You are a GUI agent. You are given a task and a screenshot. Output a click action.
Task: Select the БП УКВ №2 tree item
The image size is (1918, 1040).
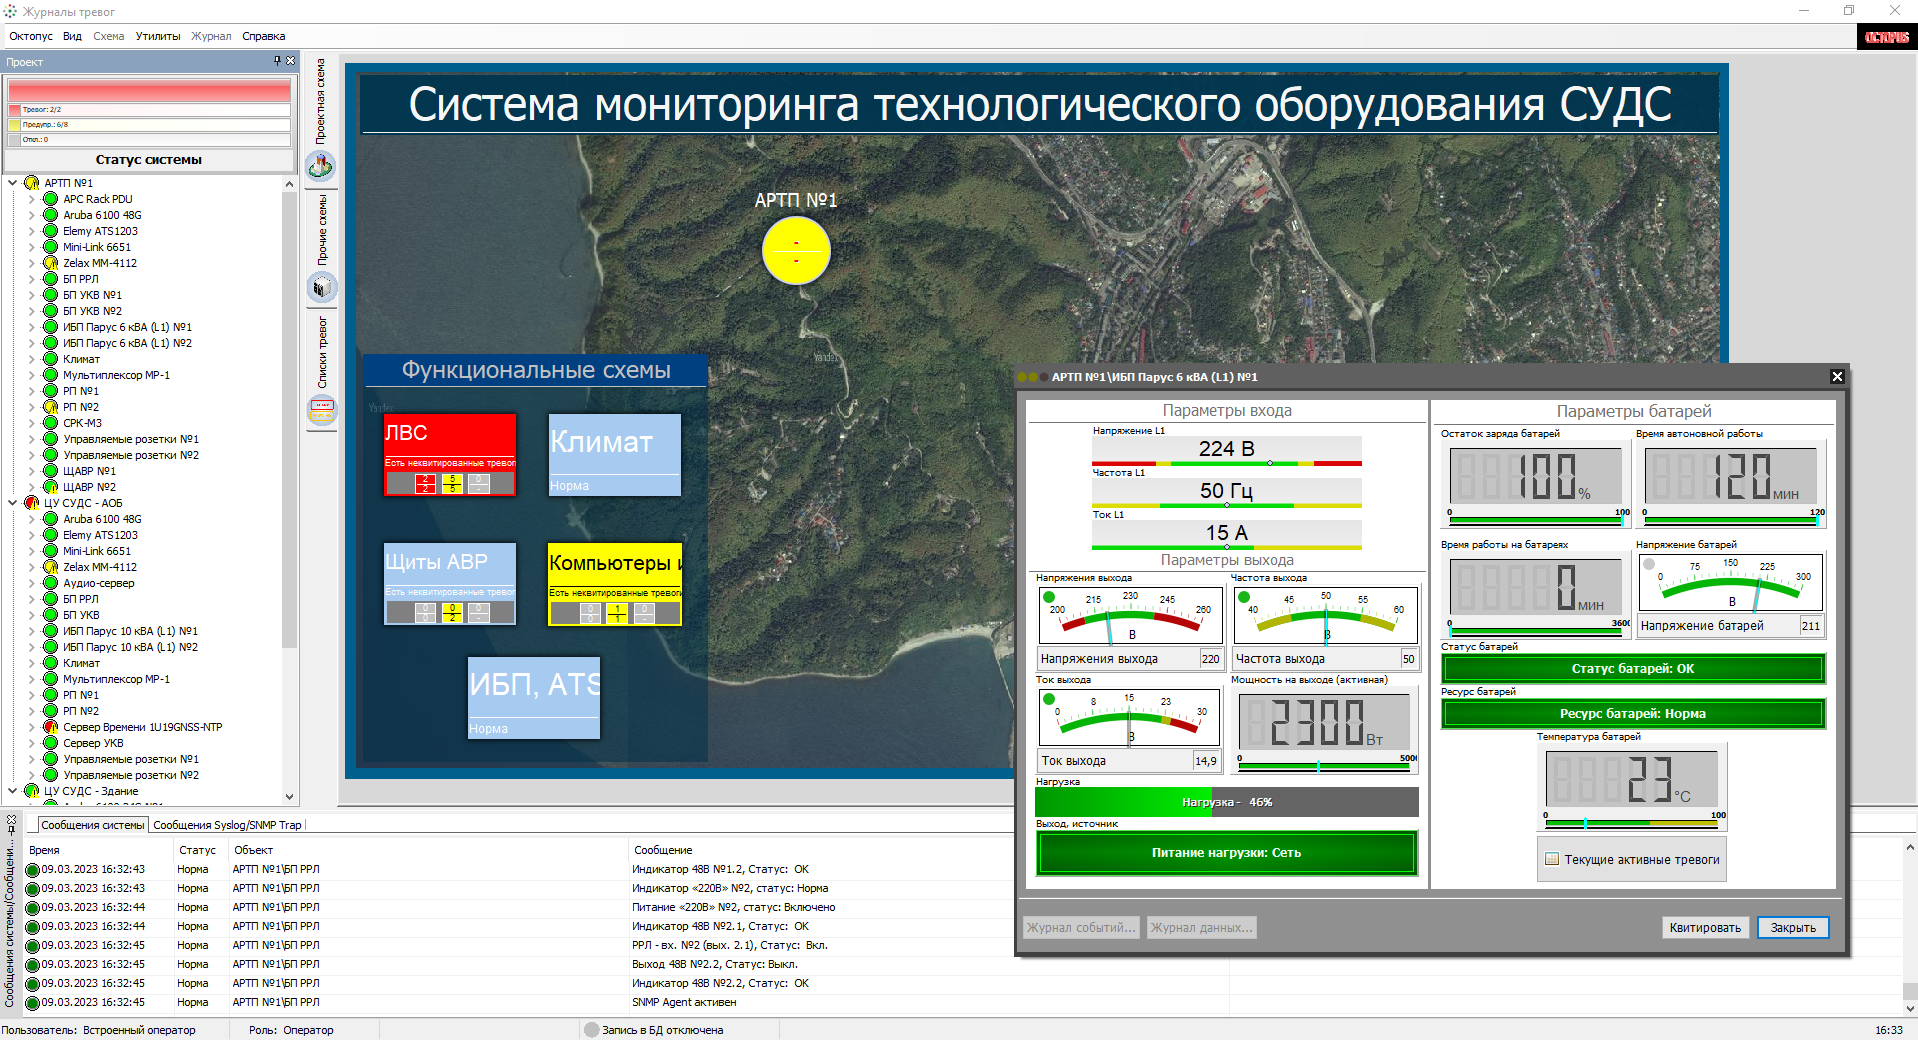[92, 311]
